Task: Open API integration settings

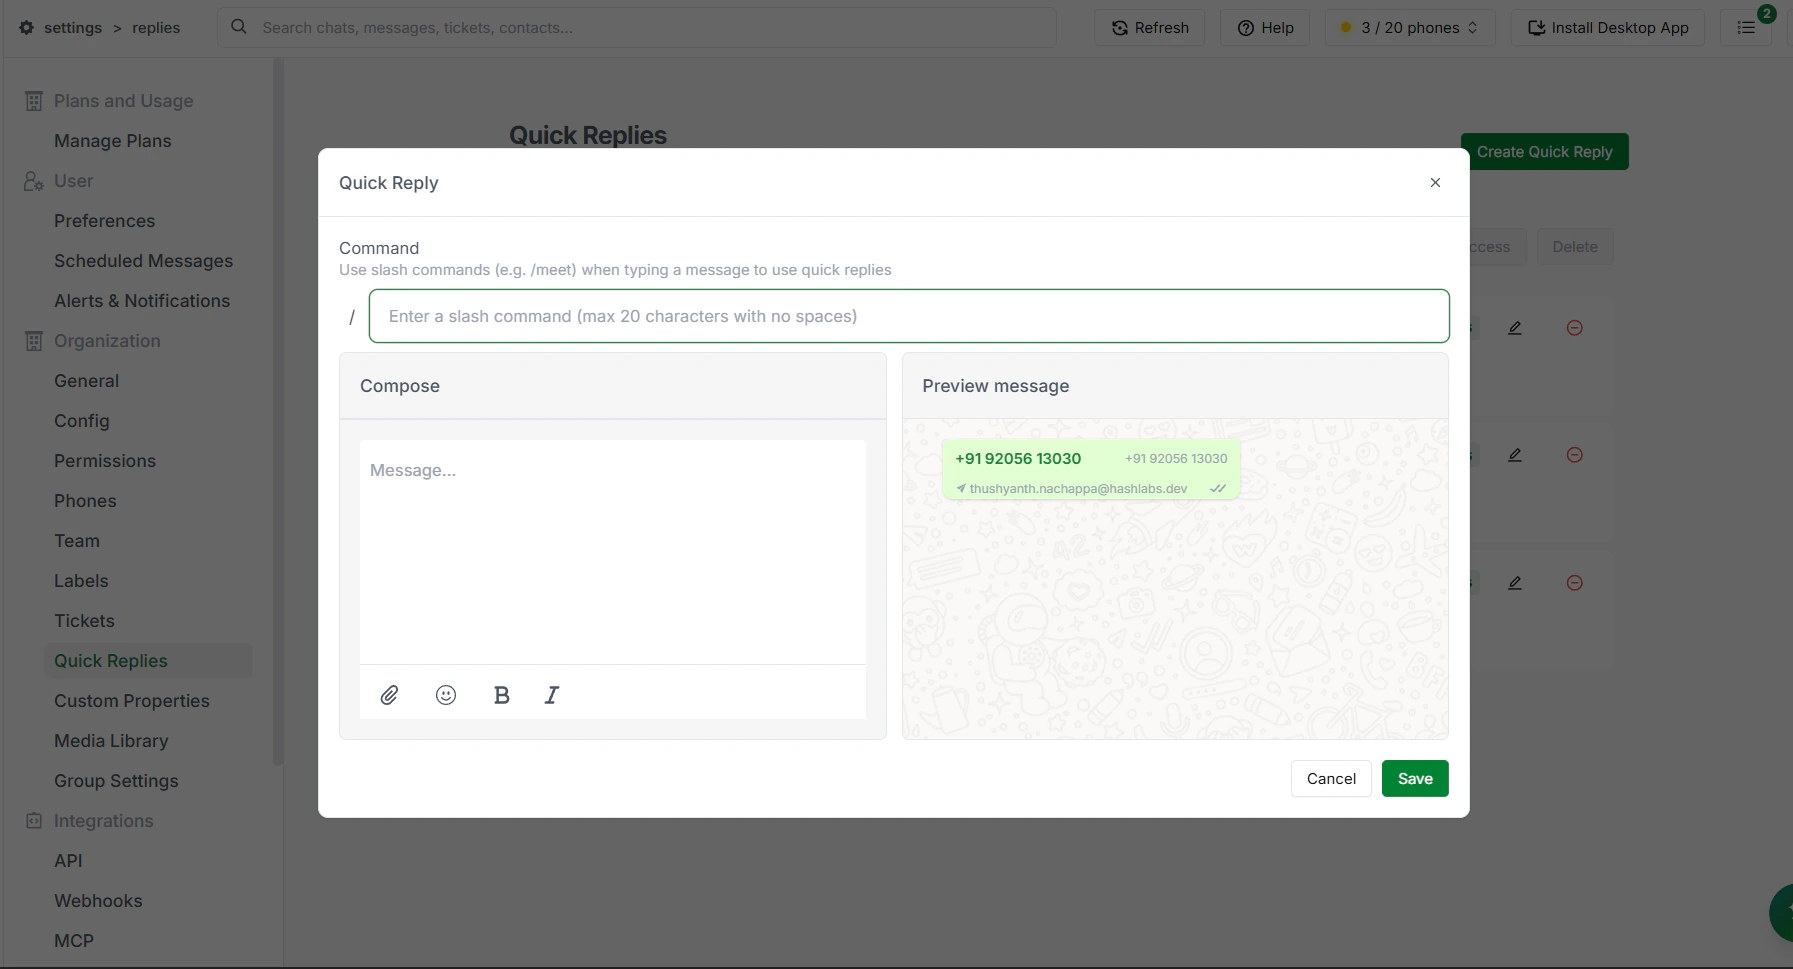Action: 68,861
